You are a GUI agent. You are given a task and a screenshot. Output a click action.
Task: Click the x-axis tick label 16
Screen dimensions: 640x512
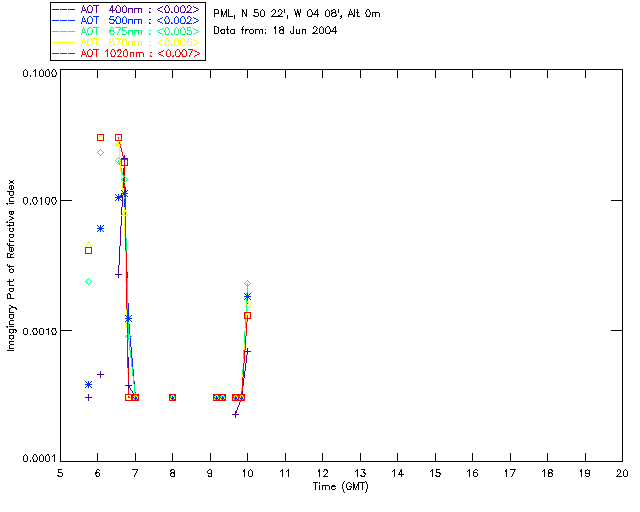pyautogui.click(x=472, y=473)
